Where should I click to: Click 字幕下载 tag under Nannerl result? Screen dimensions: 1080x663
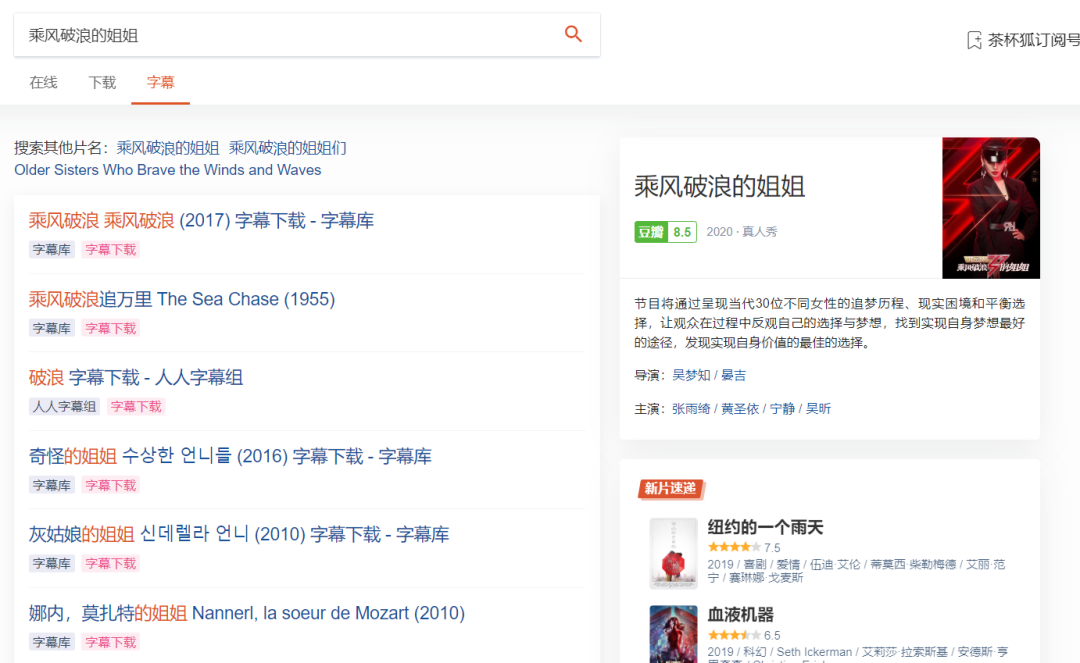111,642
